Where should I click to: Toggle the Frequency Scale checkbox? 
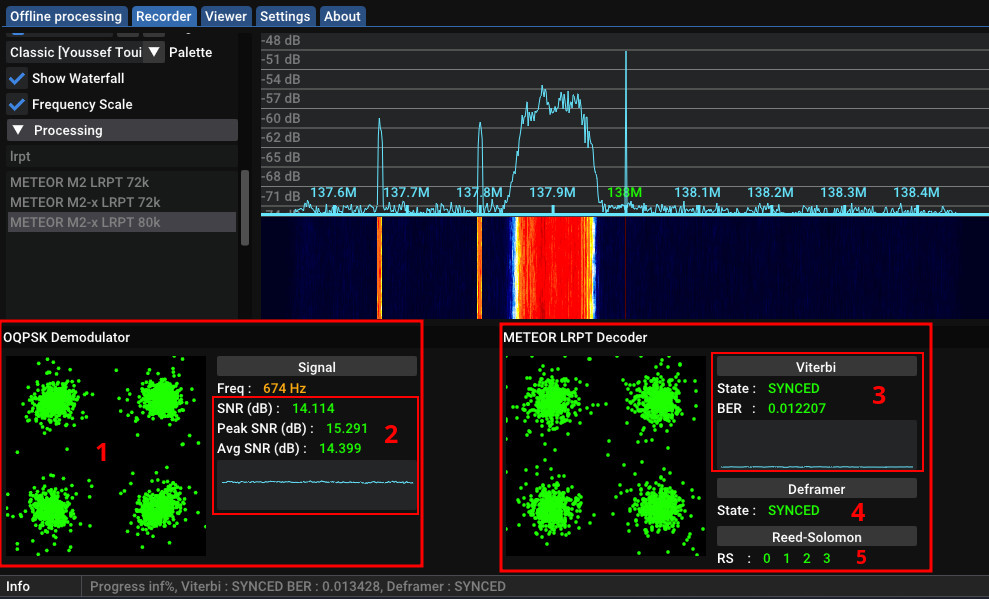click(x=16, y=104)
